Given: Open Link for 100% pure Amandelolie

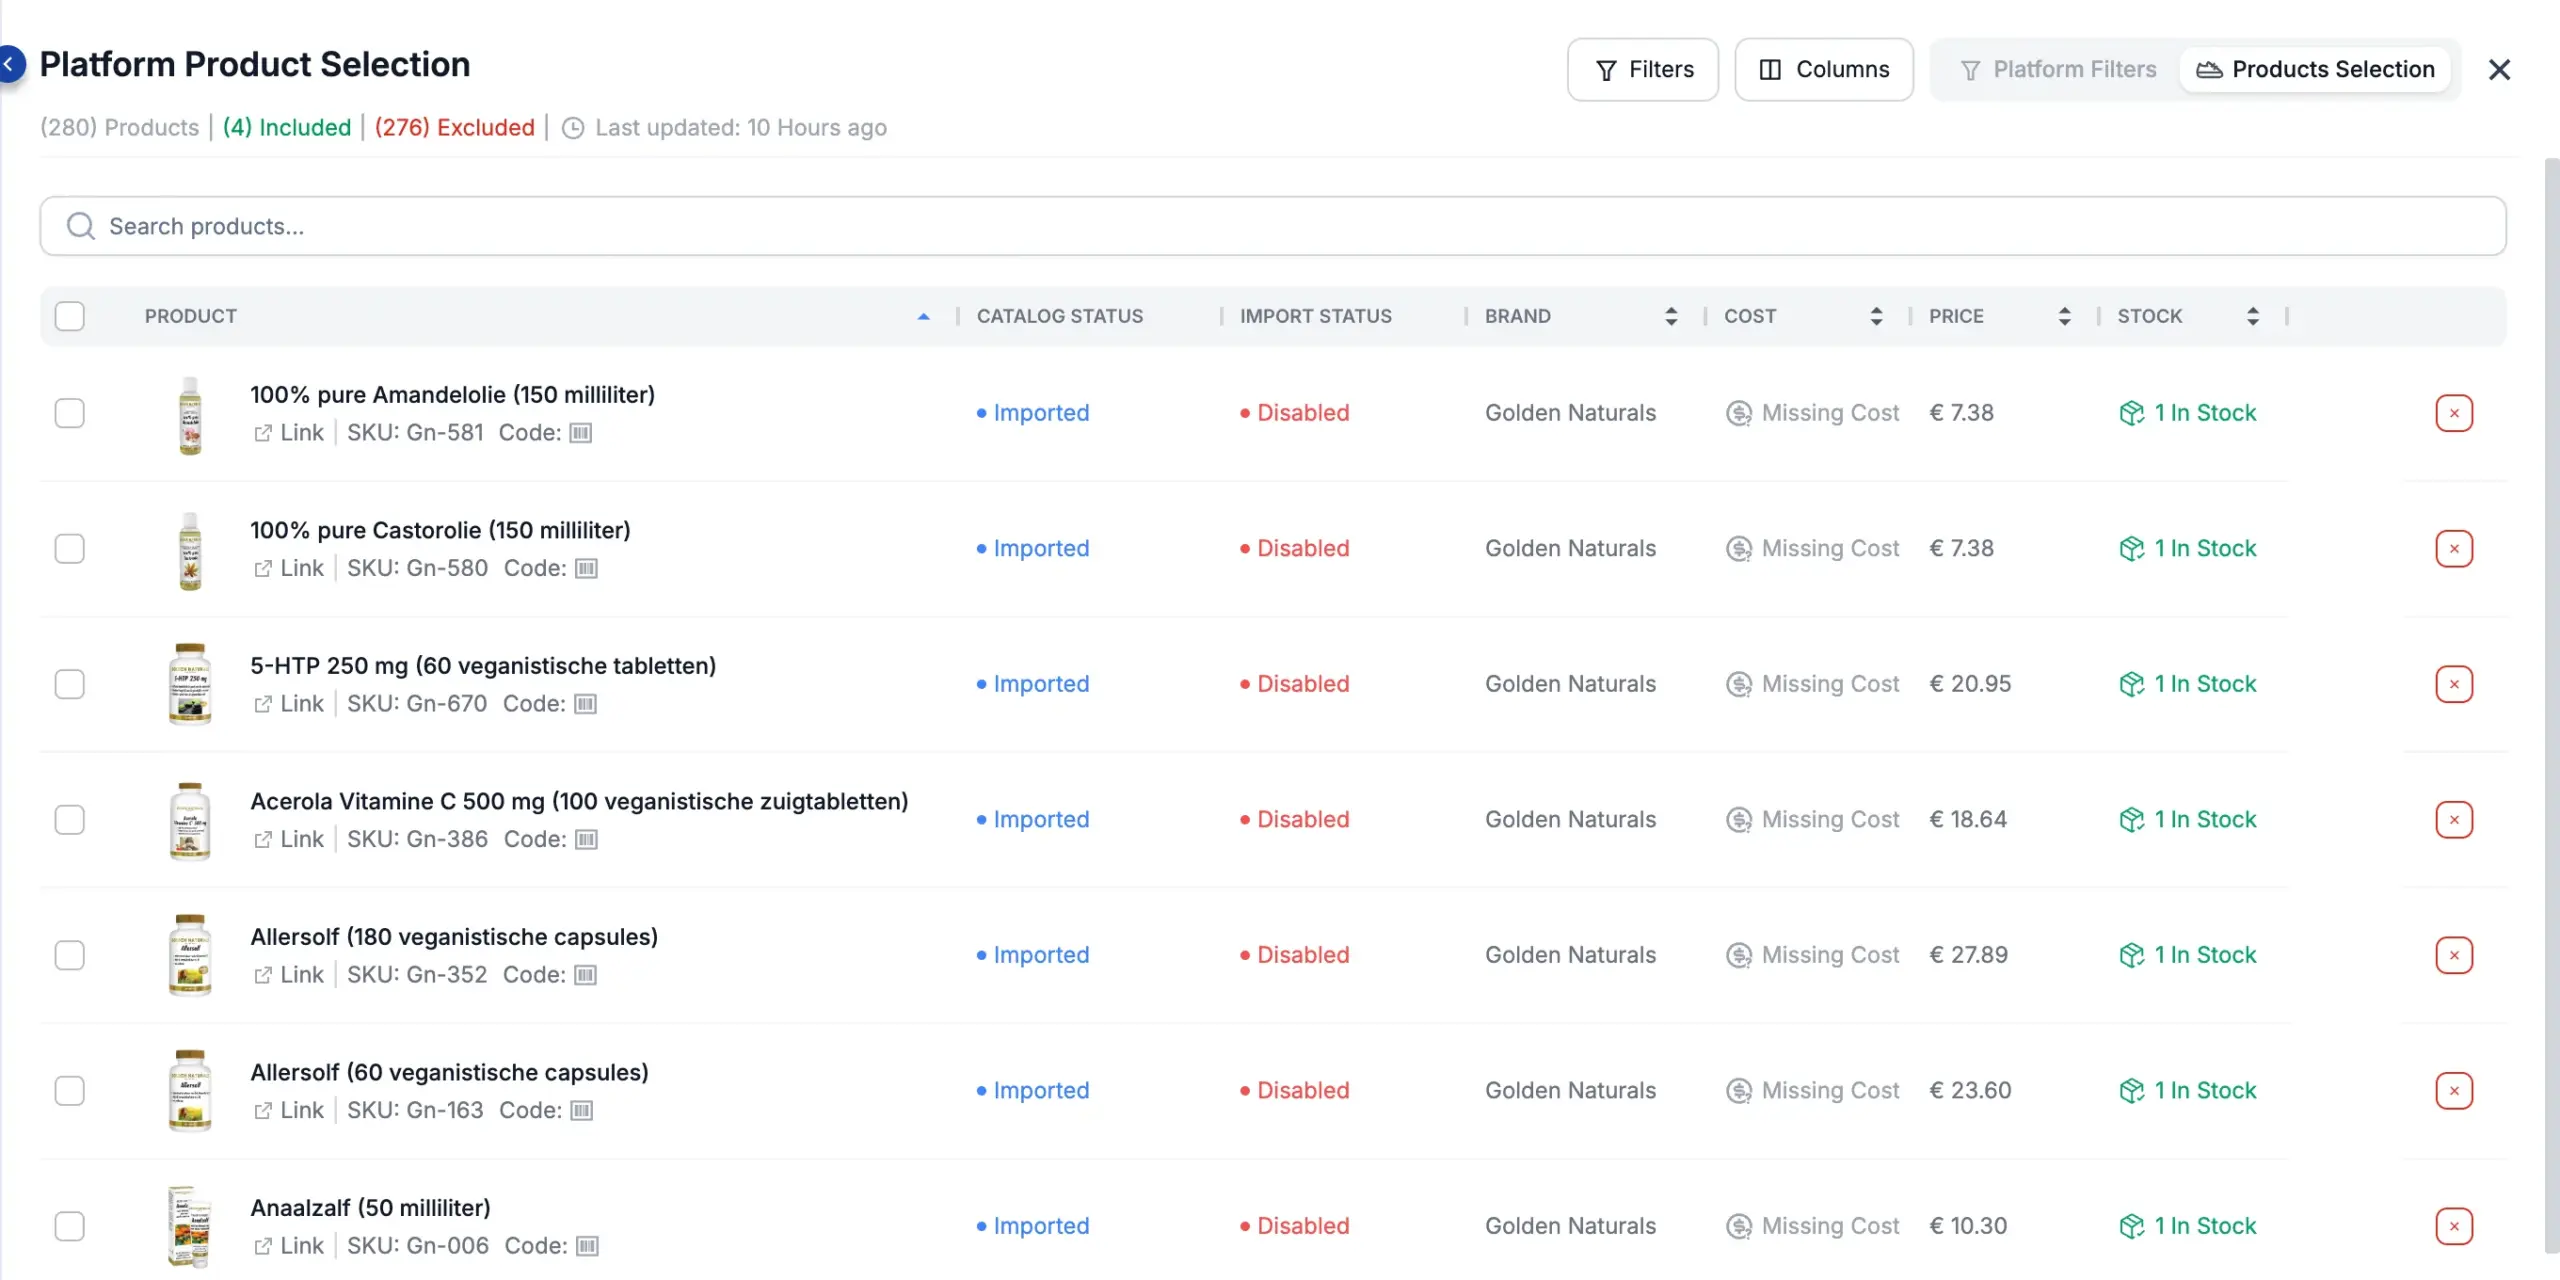Looking at the screenshot, I should 289,433.
